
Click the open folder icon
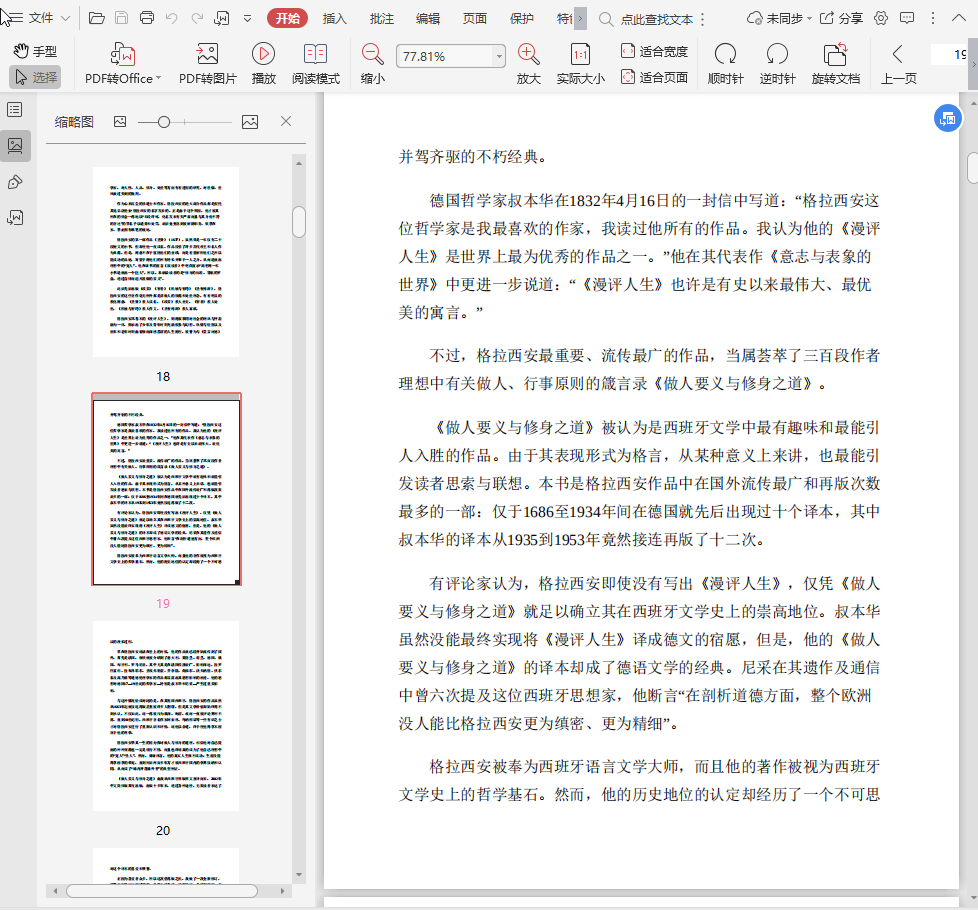coord(97,18)
